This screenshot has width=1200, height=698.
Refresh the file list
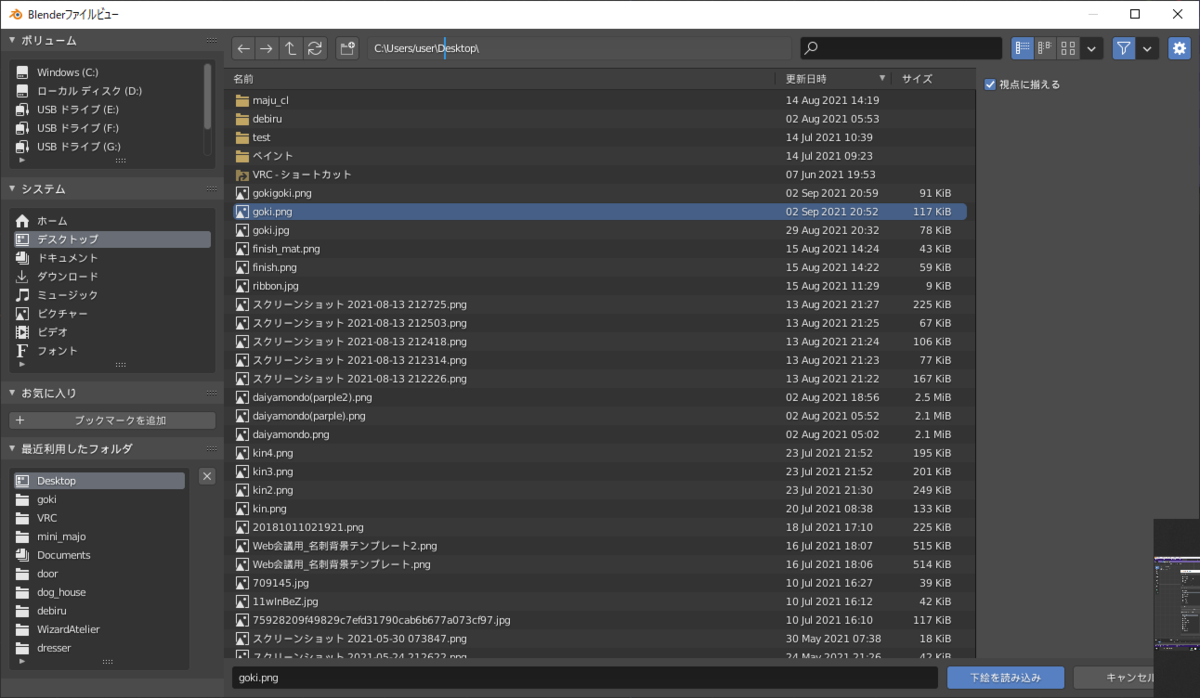point(315,48)
